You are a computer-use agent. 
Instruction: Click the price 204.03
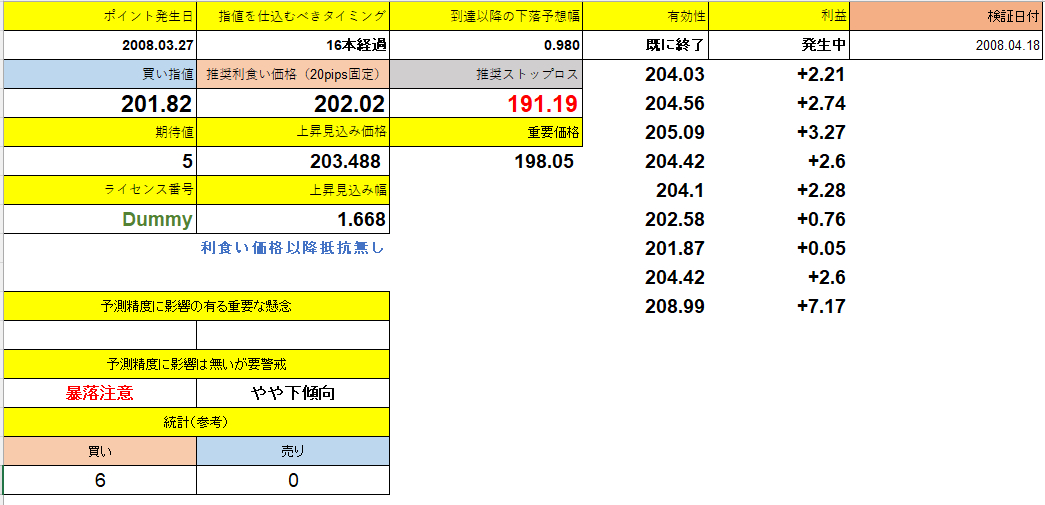point(674,75)
